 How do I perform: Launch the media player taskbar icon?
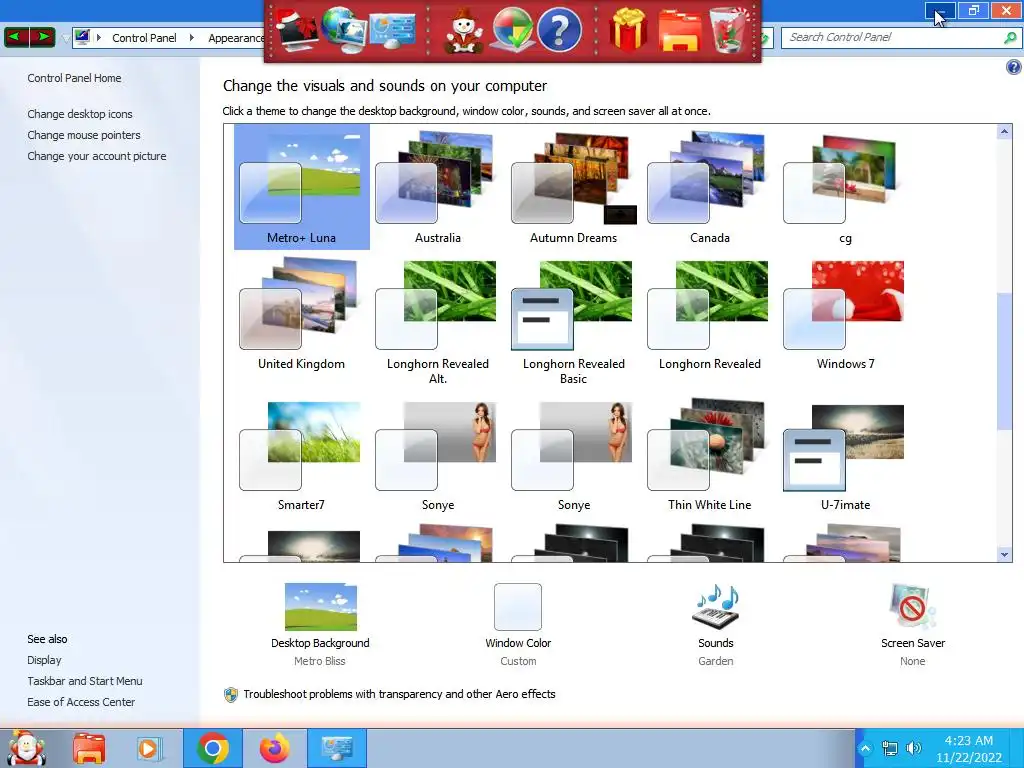point(149,748)
